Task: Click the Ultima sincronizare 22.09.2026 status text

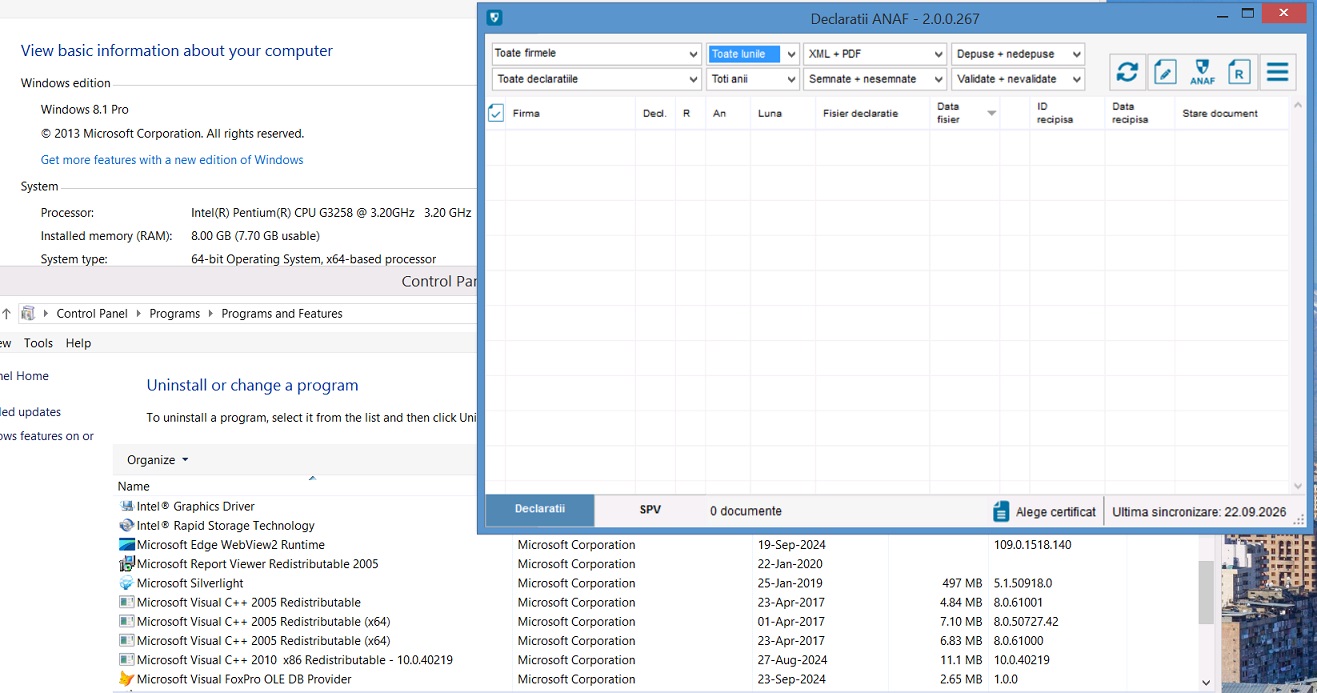Action: [1199, 512]
